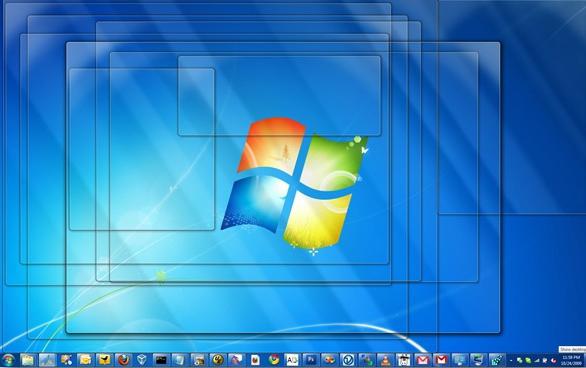Viewport: 586px width, 368px height.
Task: Open the first Gmail envelope icon
Action: coord(423,361)
